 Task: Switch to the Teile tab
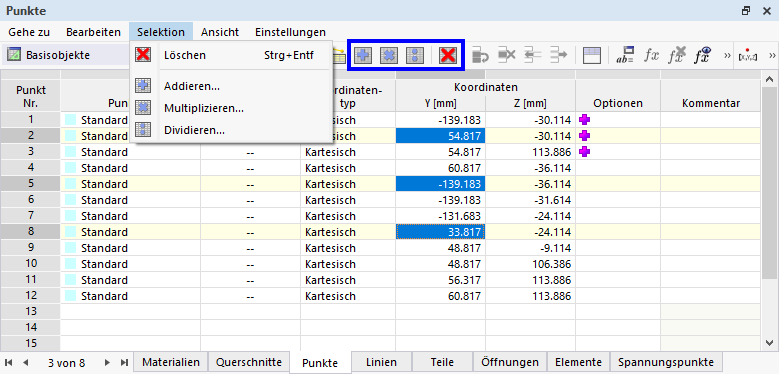click(442, 362)
